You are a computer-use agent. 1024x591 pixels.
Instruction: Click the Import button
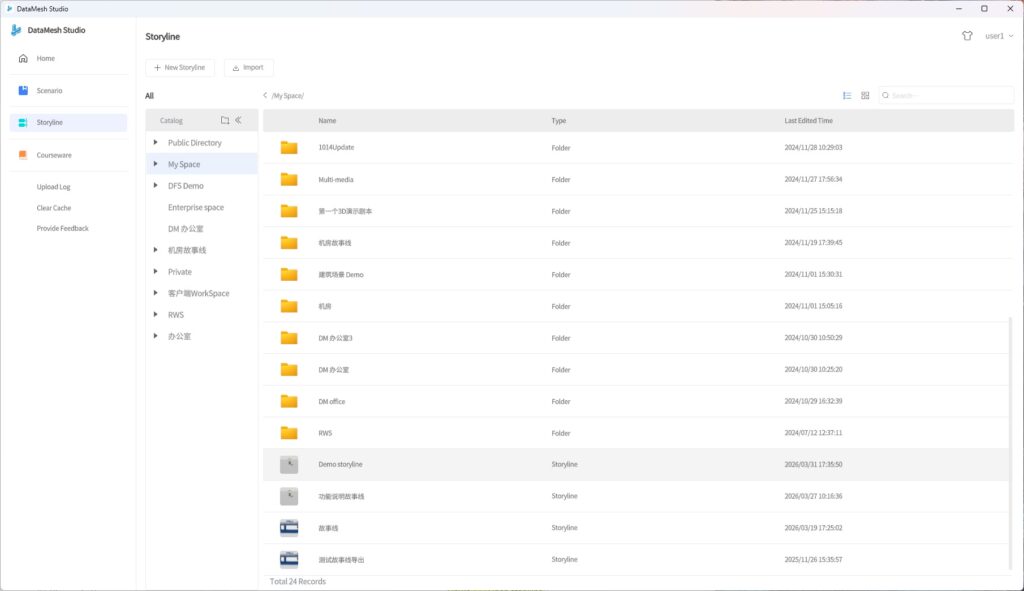pos(248,68)
